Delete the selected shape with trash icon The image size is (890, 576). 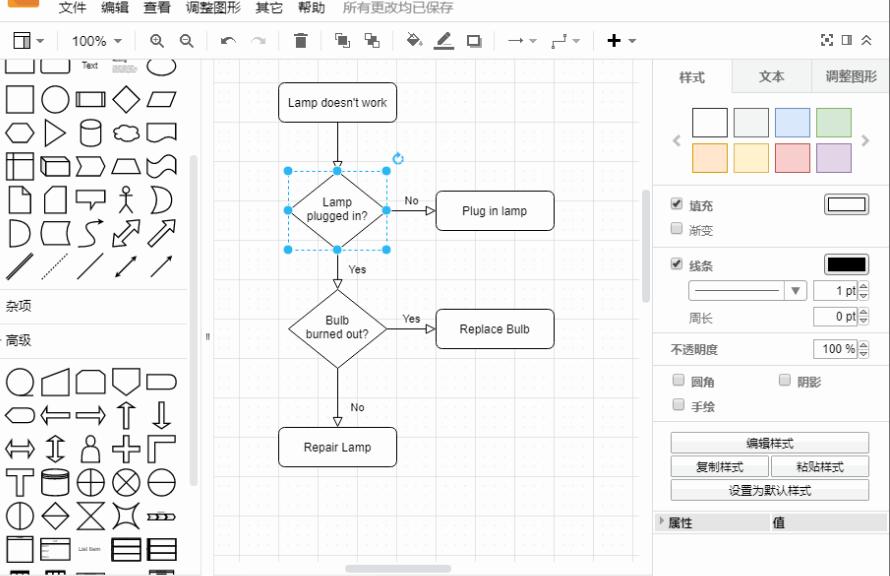[300, 41]
